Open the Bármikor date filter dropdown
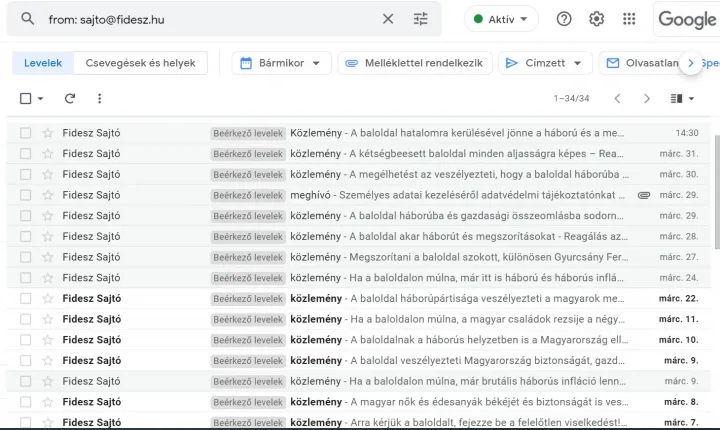This screenshot has width=720, height=430. click(281, 63)
